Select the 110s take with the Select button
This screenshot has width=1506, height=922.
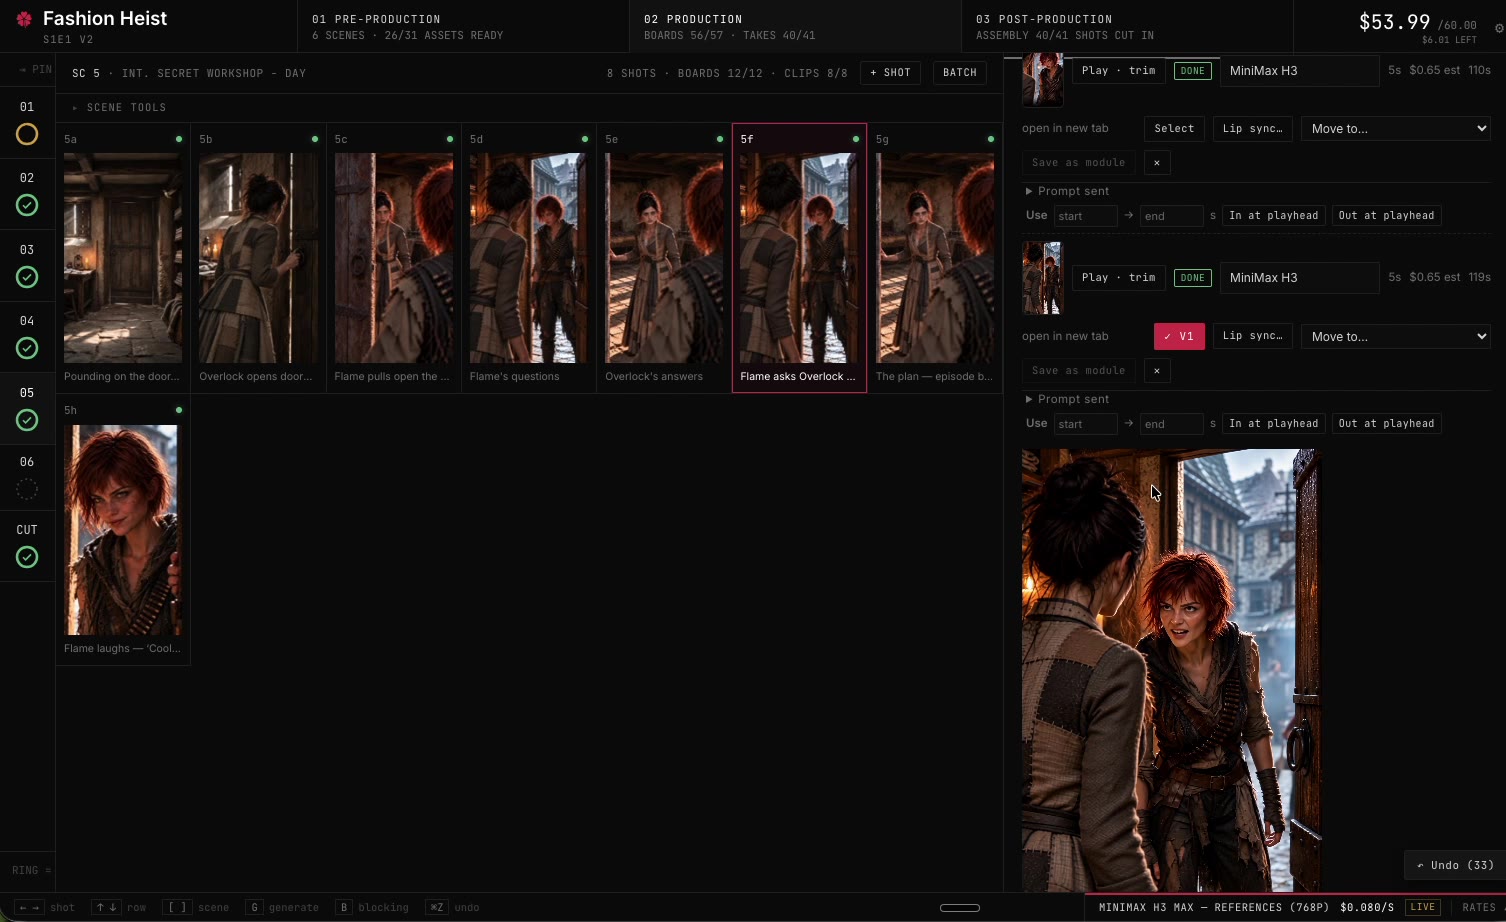point(1174,128)
